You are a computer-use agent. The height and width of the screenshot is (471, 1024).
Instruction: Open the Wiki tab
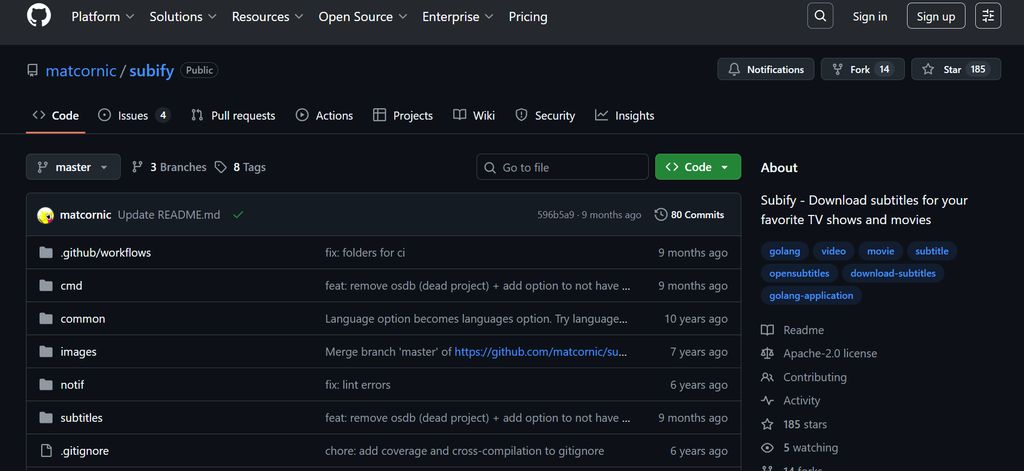click(474, 116)
